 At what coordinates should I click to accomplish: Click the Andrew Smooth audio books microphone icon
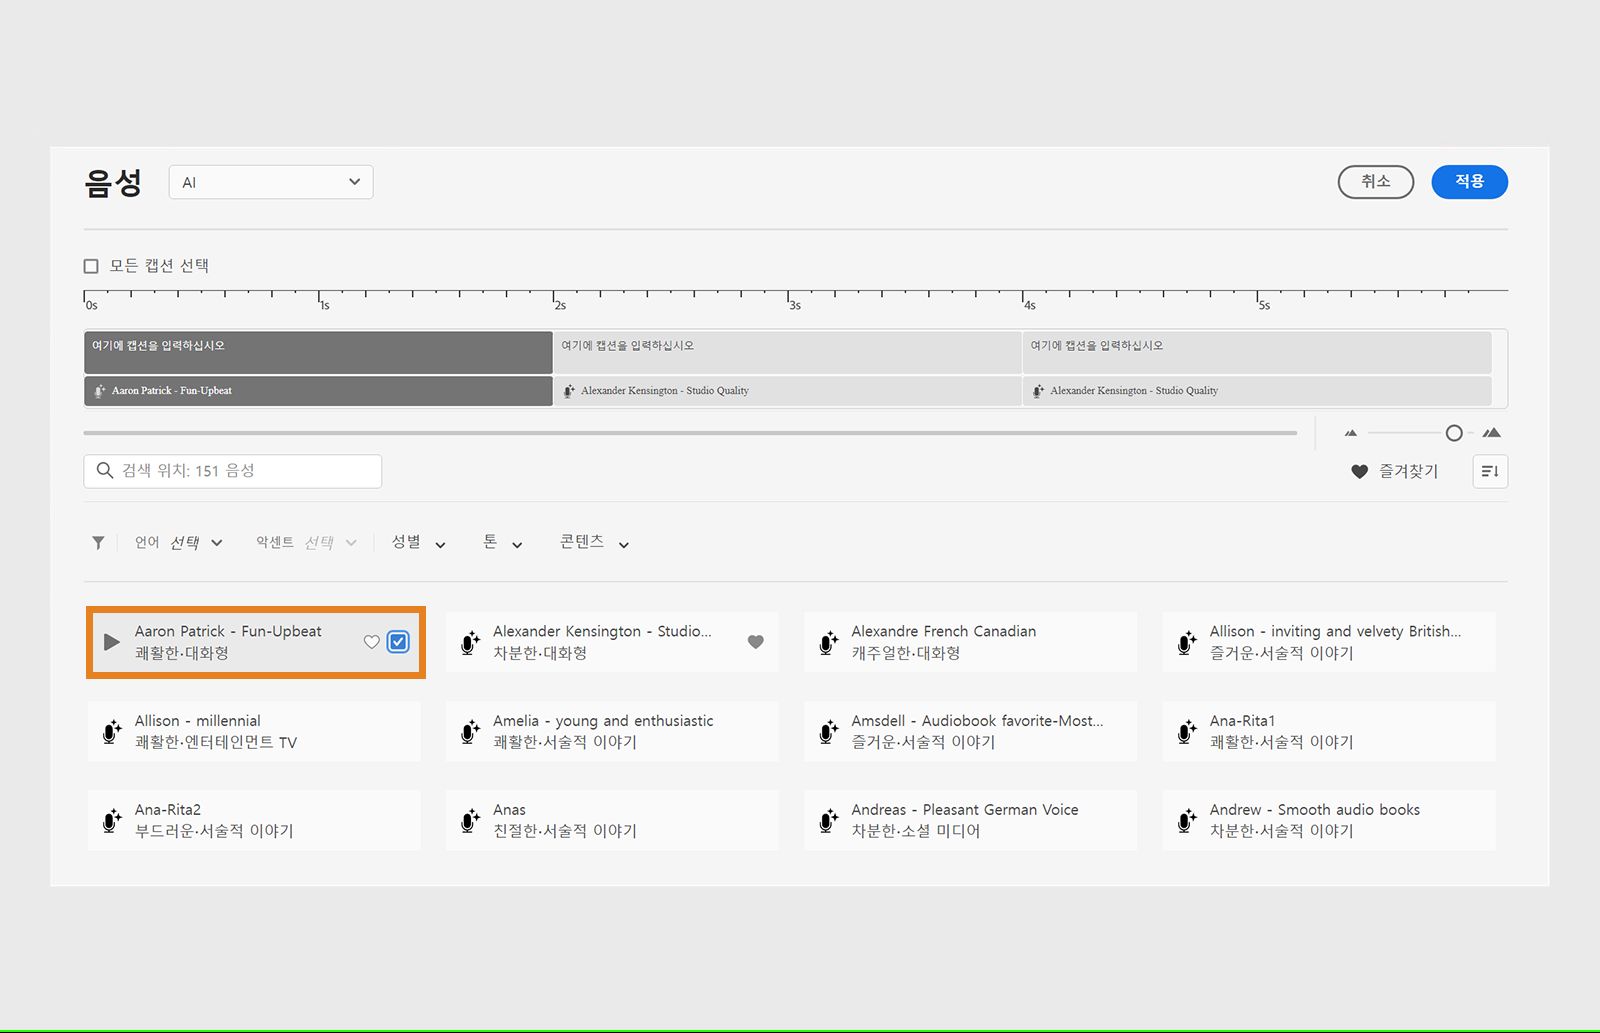[1187, 820]
